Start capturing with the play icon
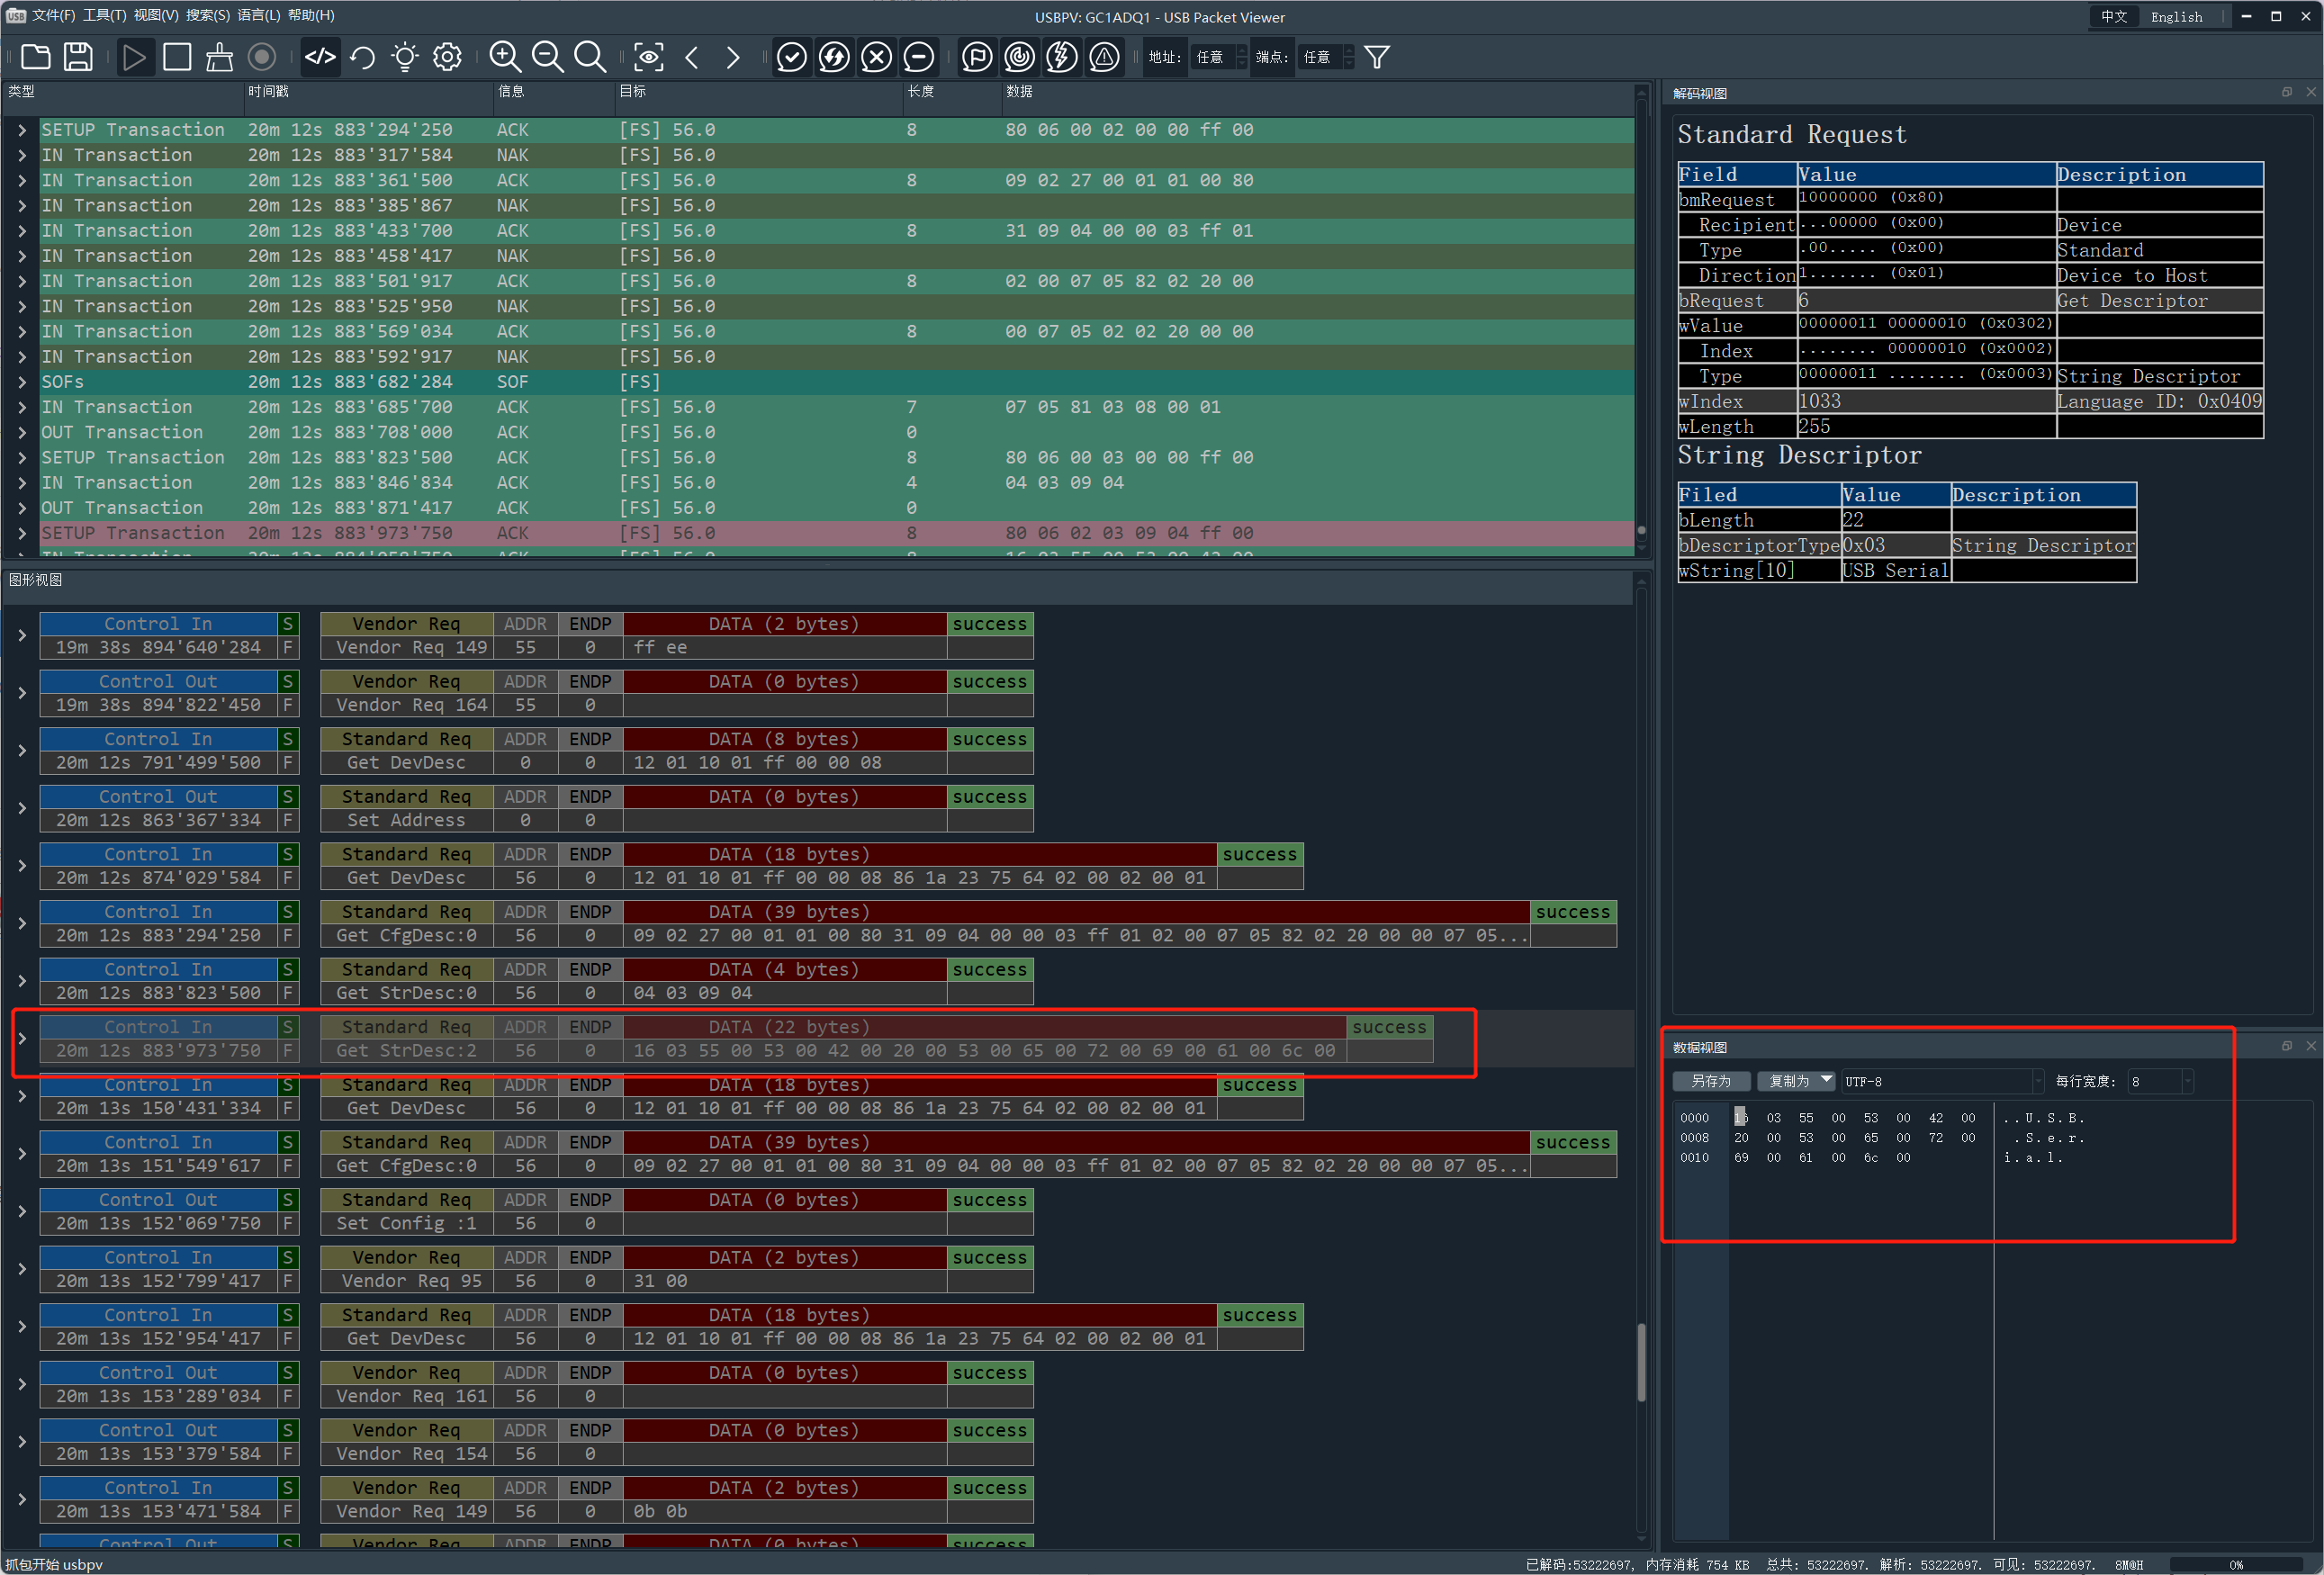The height and width of the screenshot is (1575, 2324). click(x=133, y=57)
